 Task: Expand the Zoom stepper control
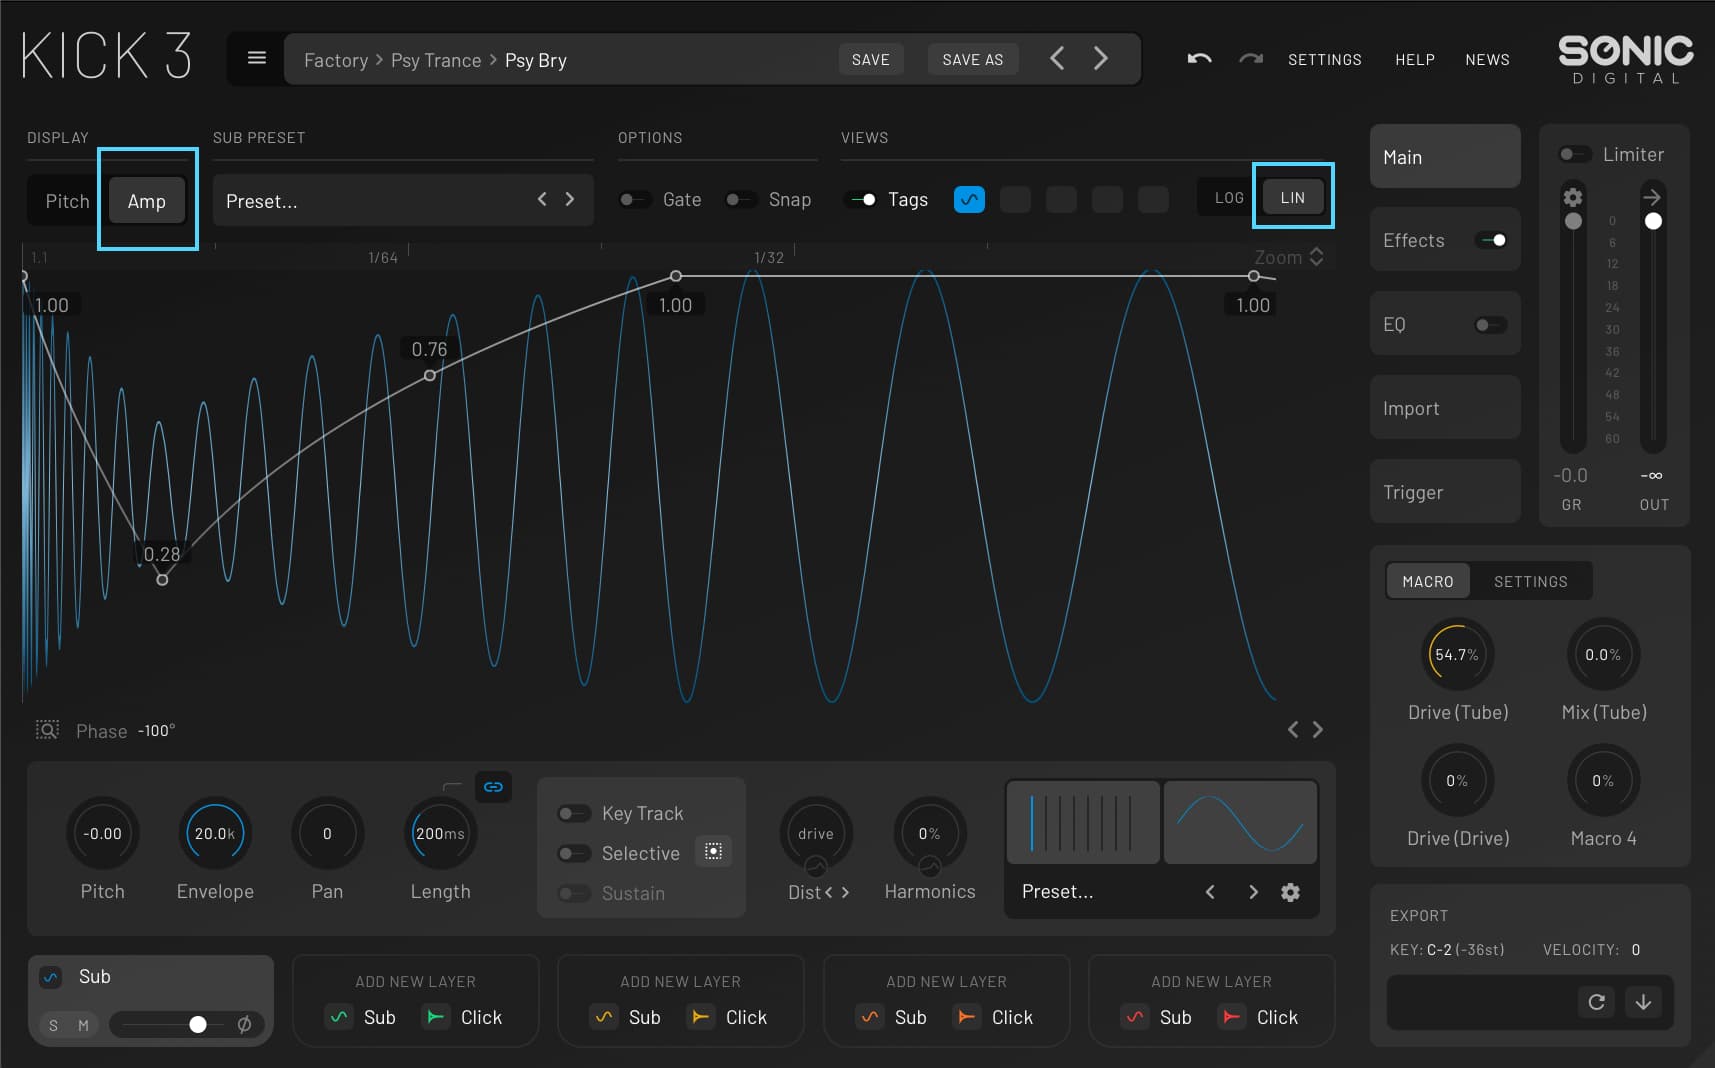click(1316, 257)
